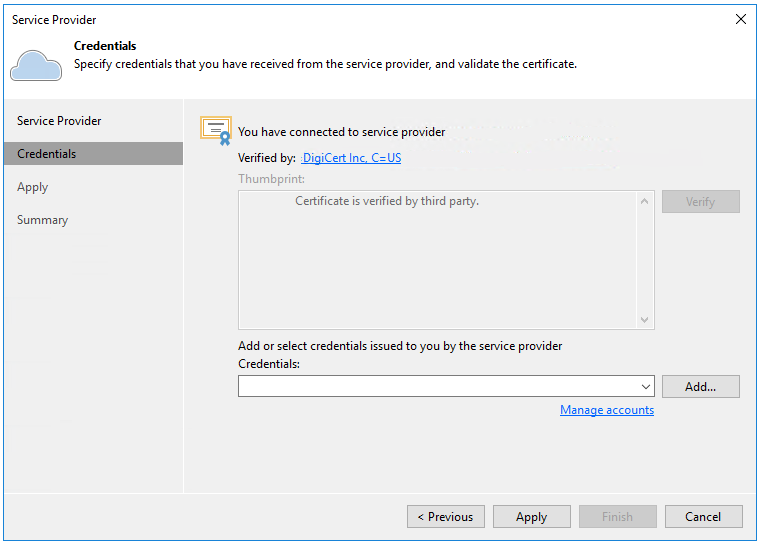Go back with the Previous button
The image size is (761, 548).
click(x=445, y=517)
